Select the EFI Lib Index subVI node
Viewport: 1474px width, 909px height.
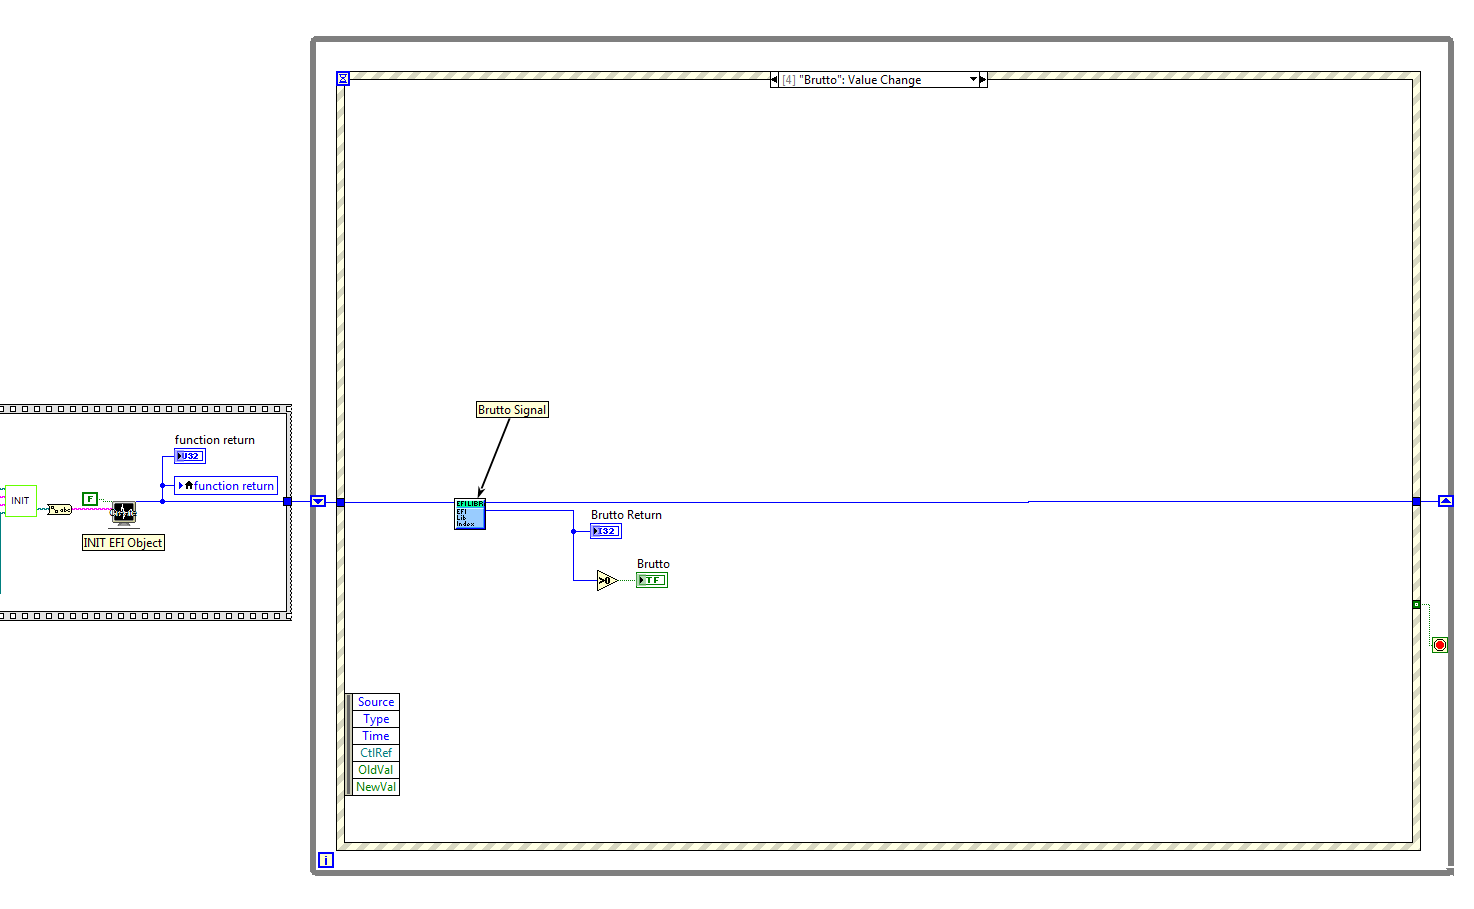pos(470,514)
